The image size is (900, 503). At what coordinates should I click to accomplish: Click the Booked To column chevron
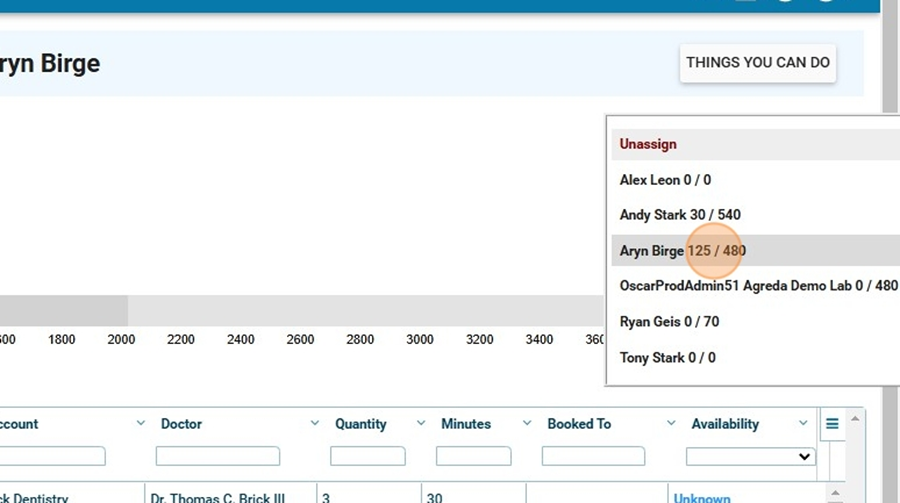671,424
